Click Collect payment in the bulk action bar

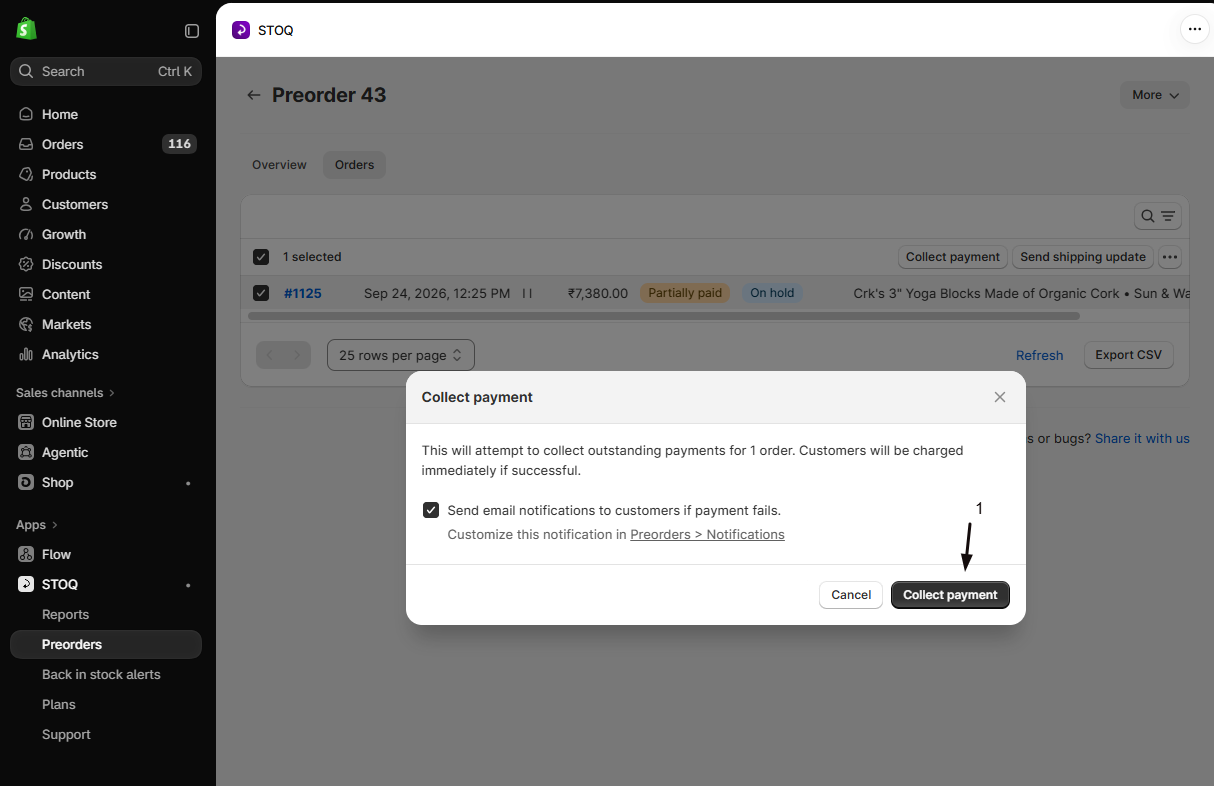tap(953, 257)
